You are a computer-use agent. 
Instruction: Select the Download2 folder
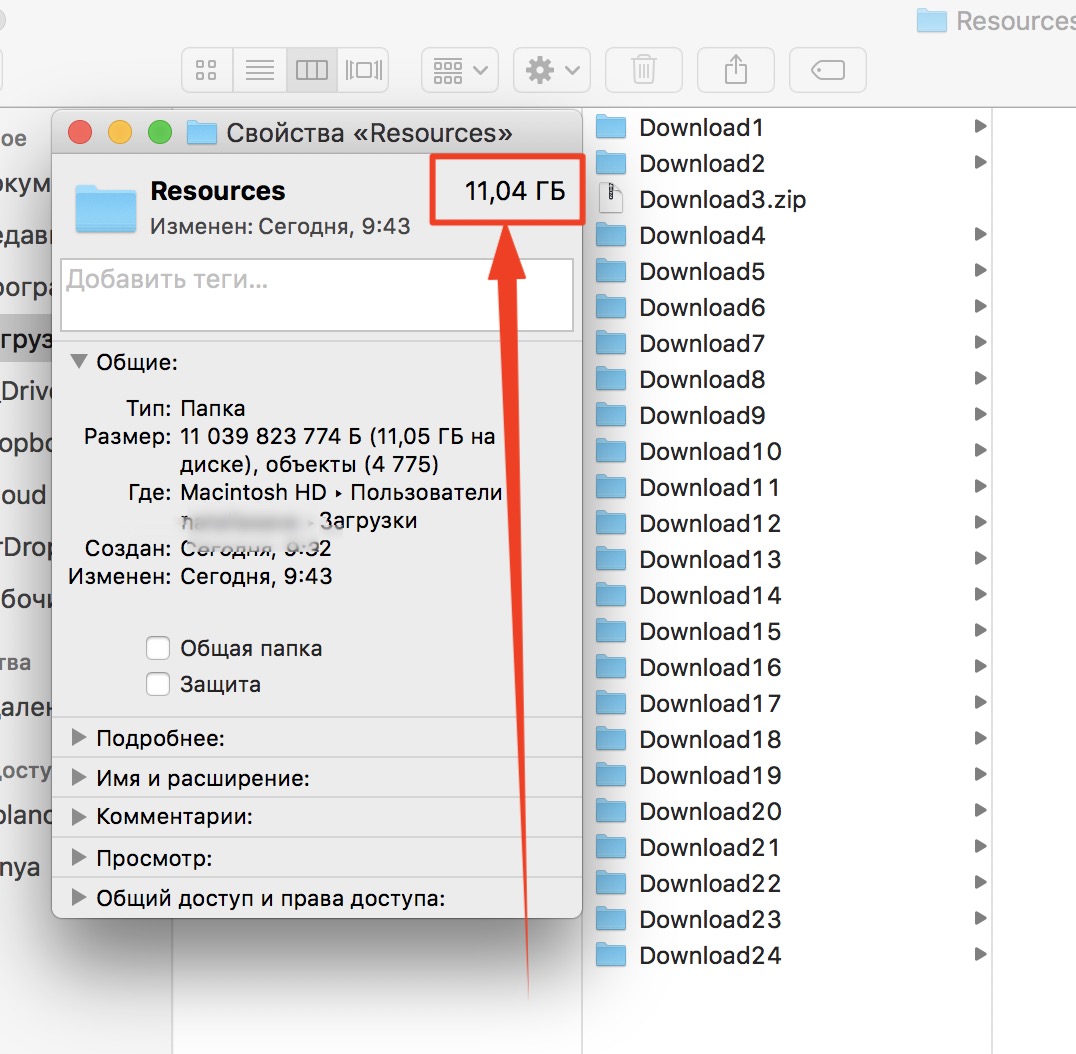(x=789, y=163)
